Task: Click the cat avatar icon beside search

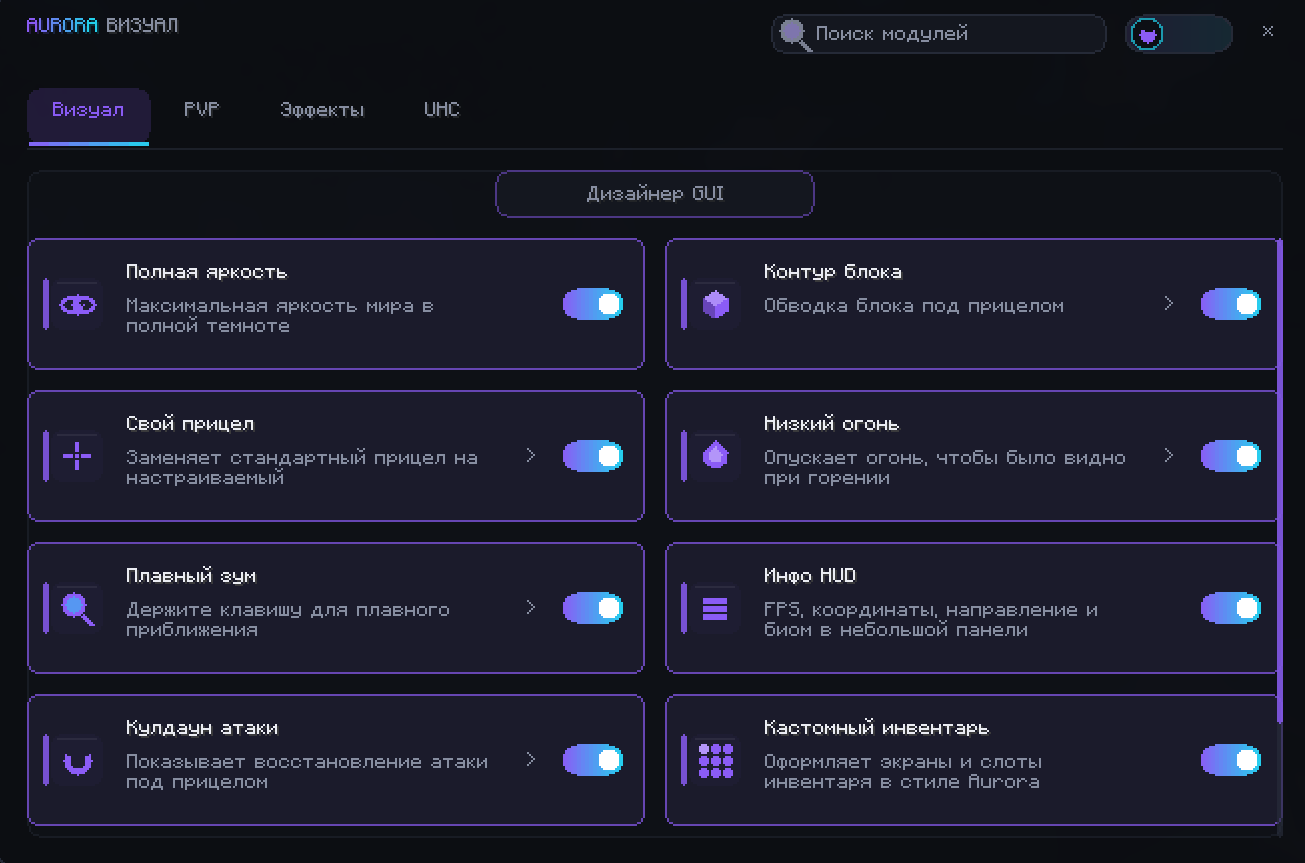Action: pyautogui.click(x=1147, y=35)
